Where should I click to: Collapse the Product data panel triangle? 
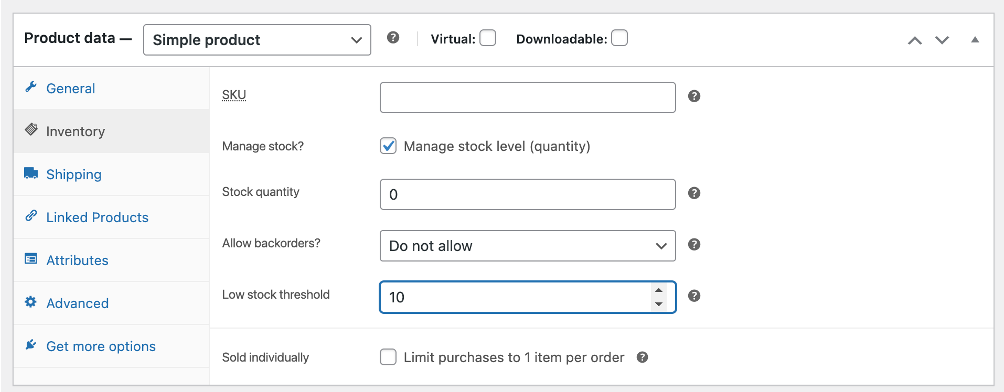coord(975,40)
